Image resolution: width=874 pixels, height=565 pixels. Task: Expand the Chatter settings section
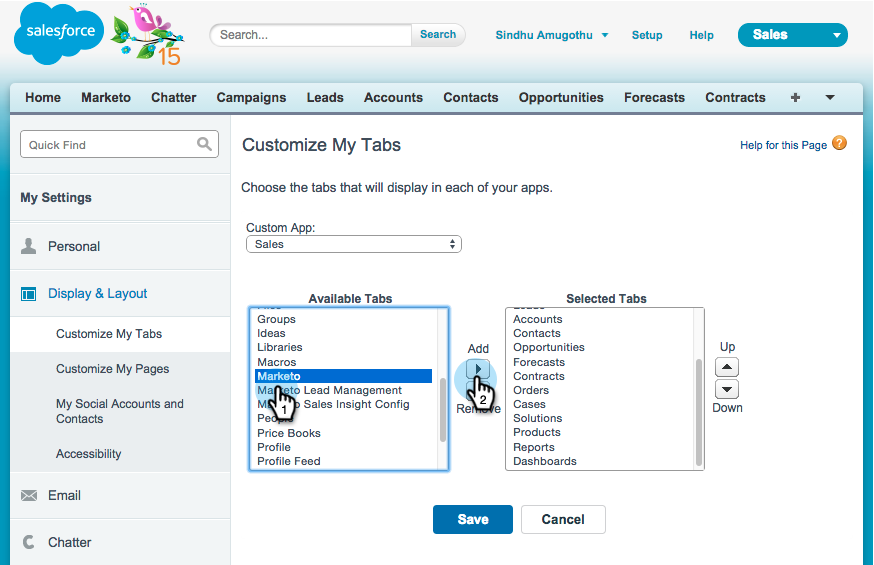point(120,542)
